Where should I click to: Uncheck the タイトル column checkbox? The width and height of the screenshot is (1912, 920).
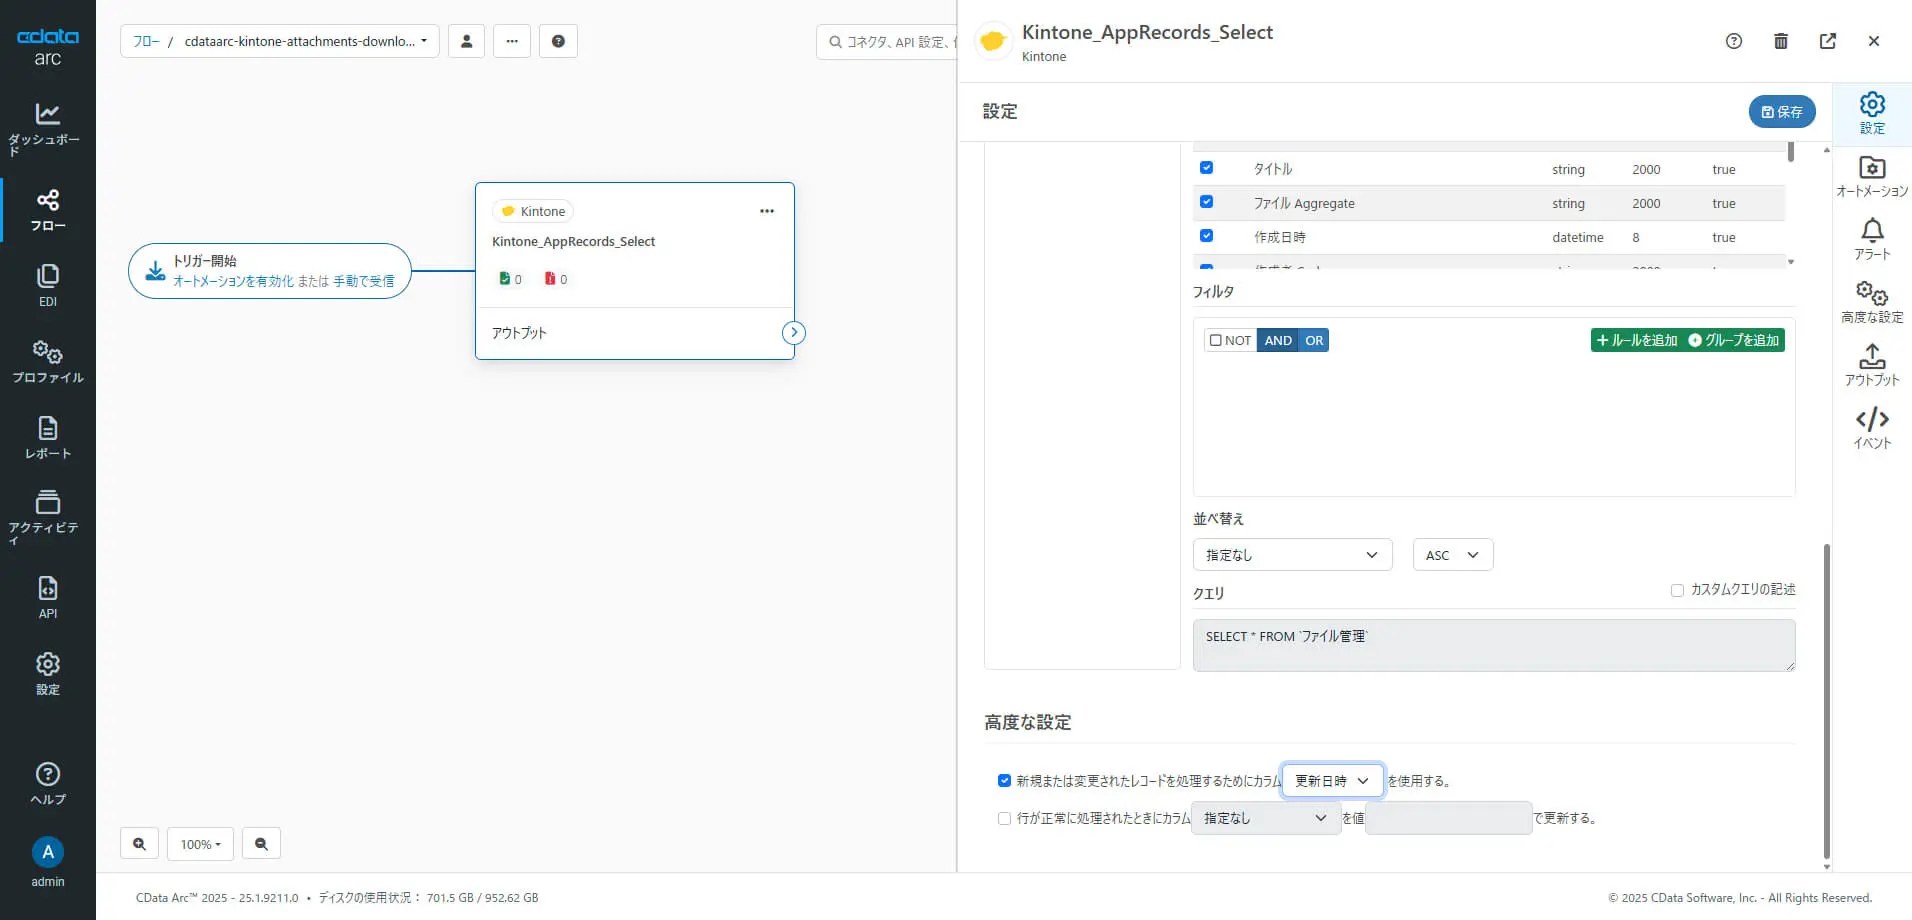point(1206,168)
